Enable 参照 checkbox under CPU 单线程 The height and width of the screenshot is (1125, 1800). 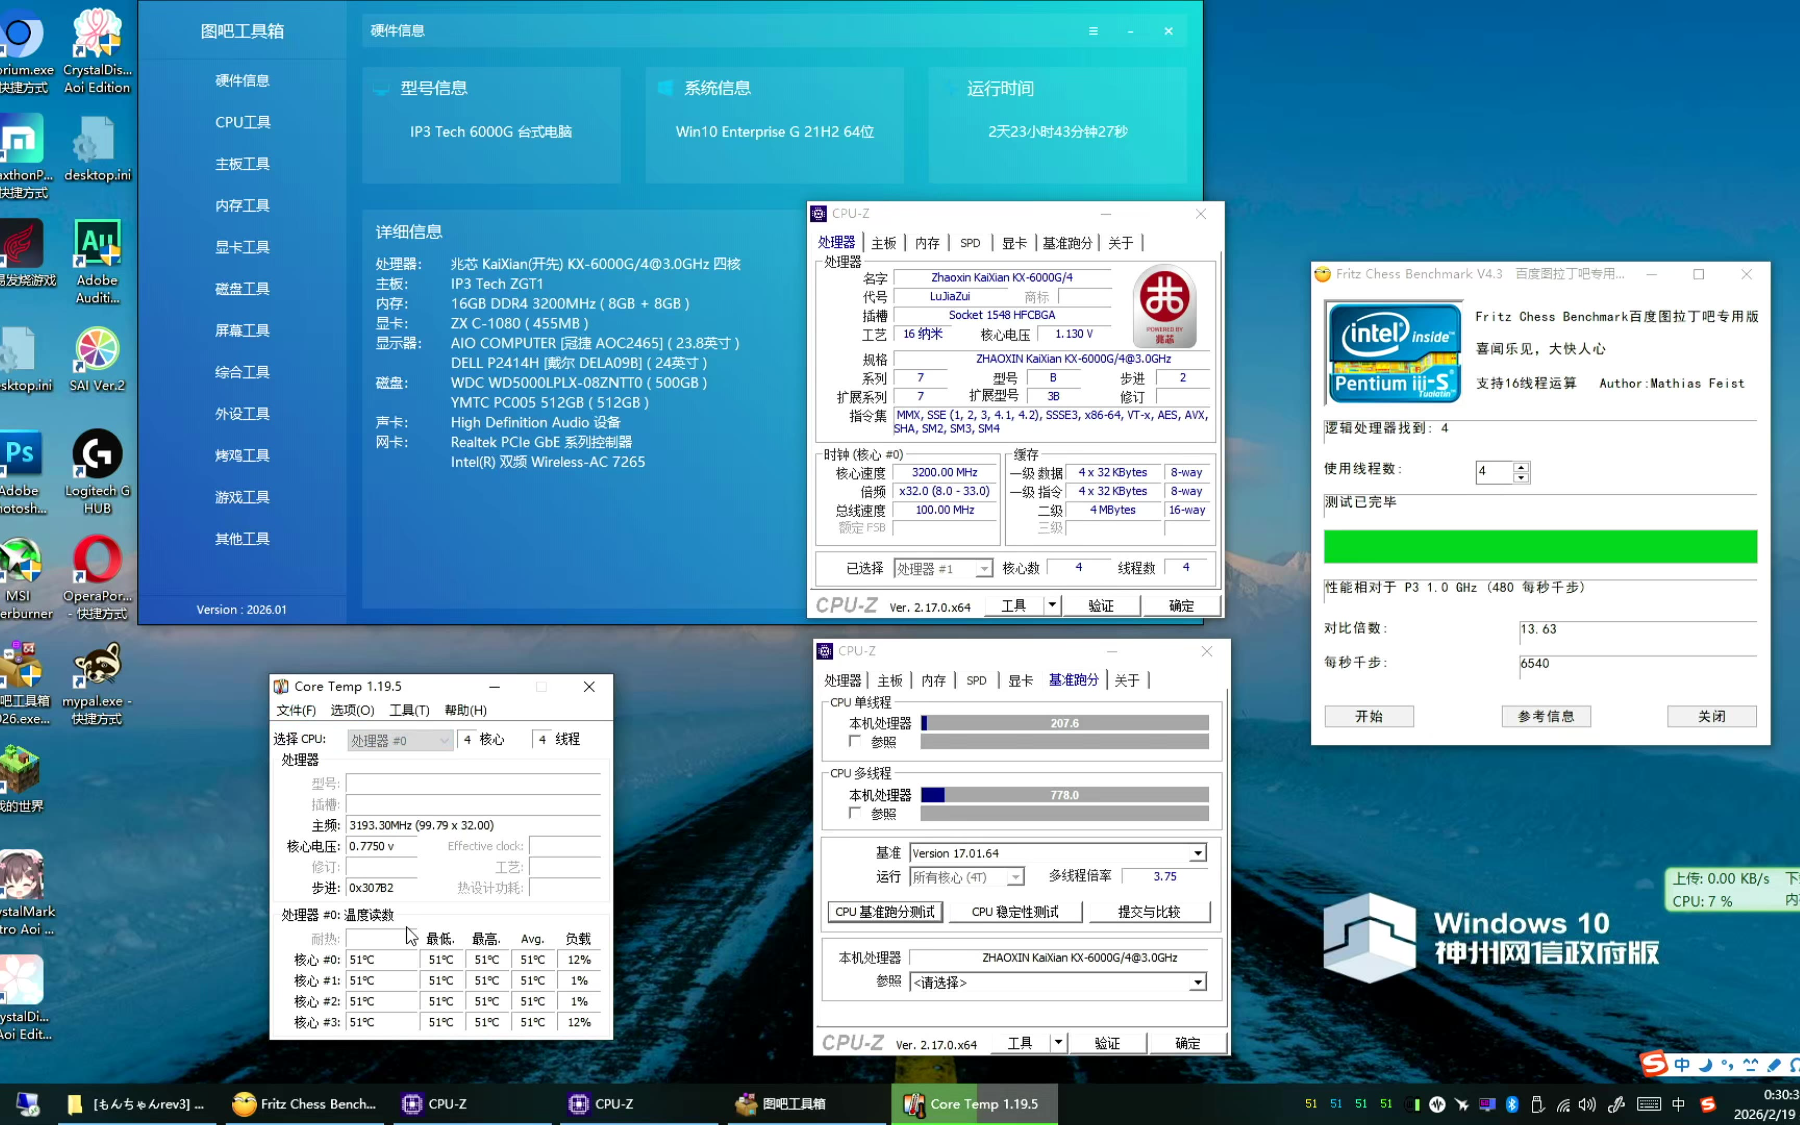(x=855, y=741)
